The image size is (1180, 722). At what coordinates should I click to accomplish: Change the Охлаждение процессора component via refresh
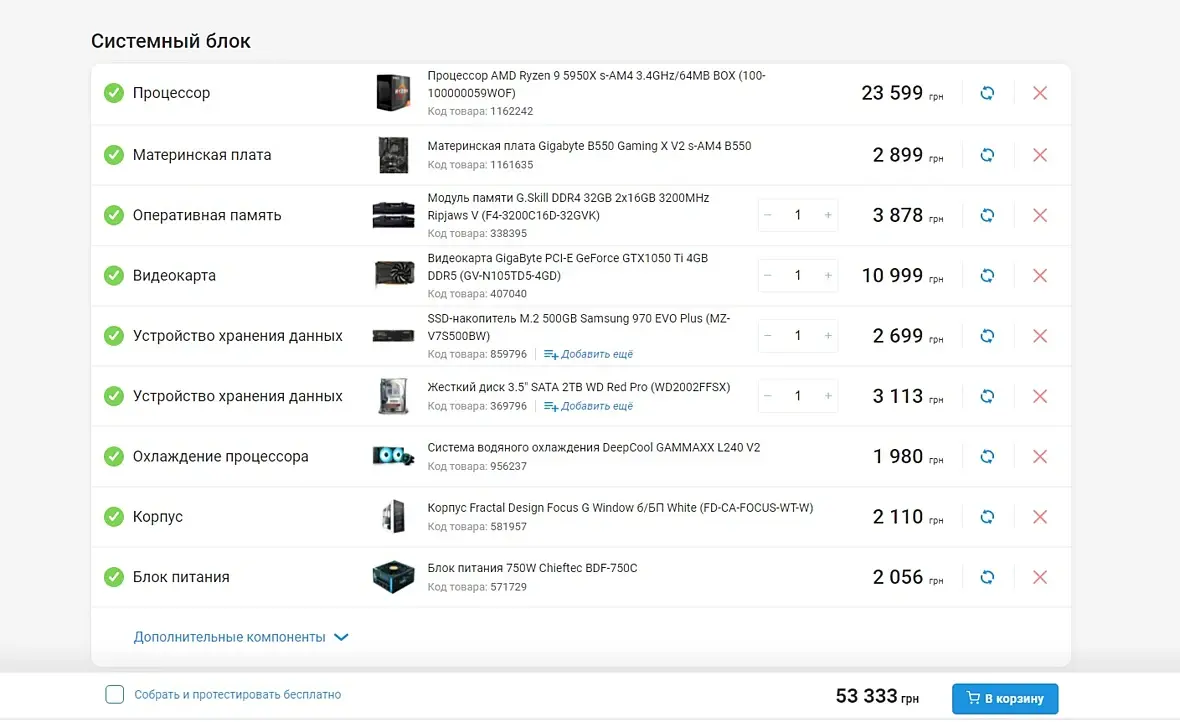click(x=987, y=456)
